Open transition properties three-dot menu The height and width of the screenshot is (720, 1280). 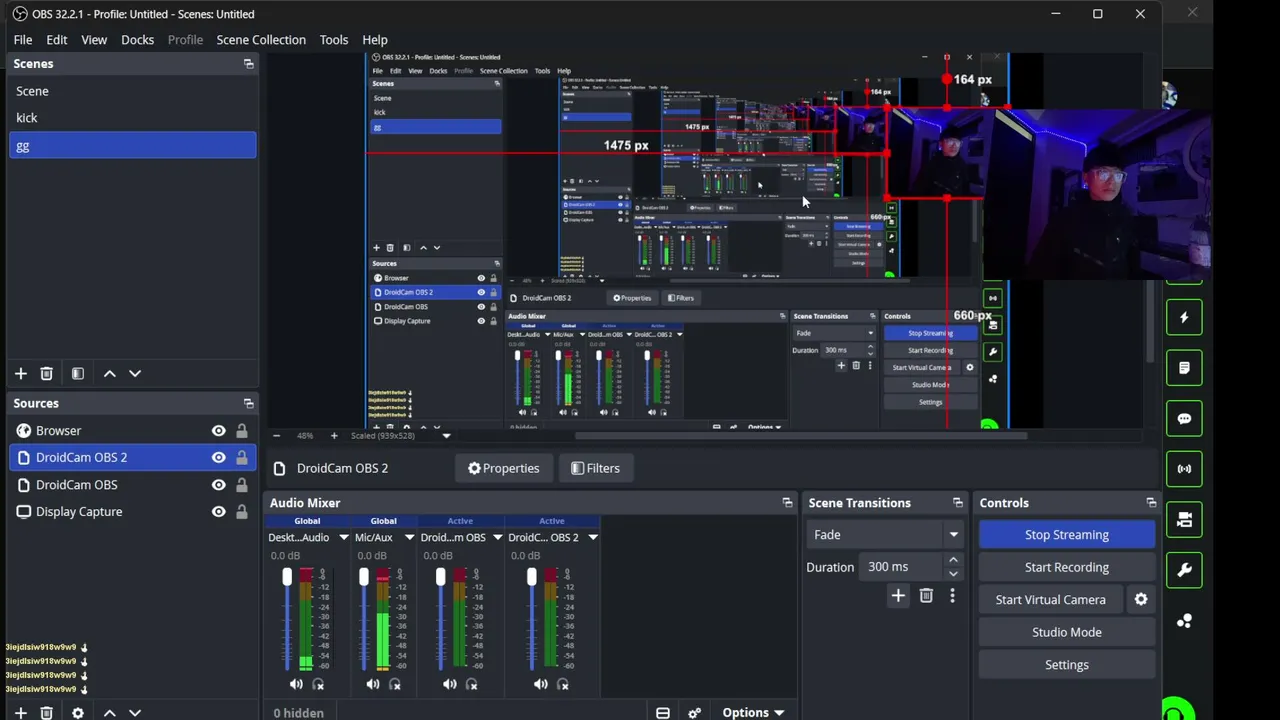(x=952, y=596)
